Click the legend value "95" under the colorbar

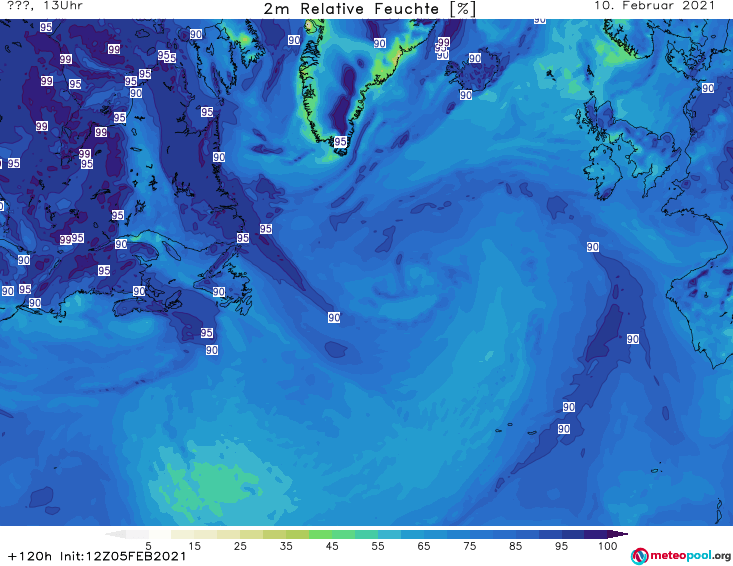(561, 546)
